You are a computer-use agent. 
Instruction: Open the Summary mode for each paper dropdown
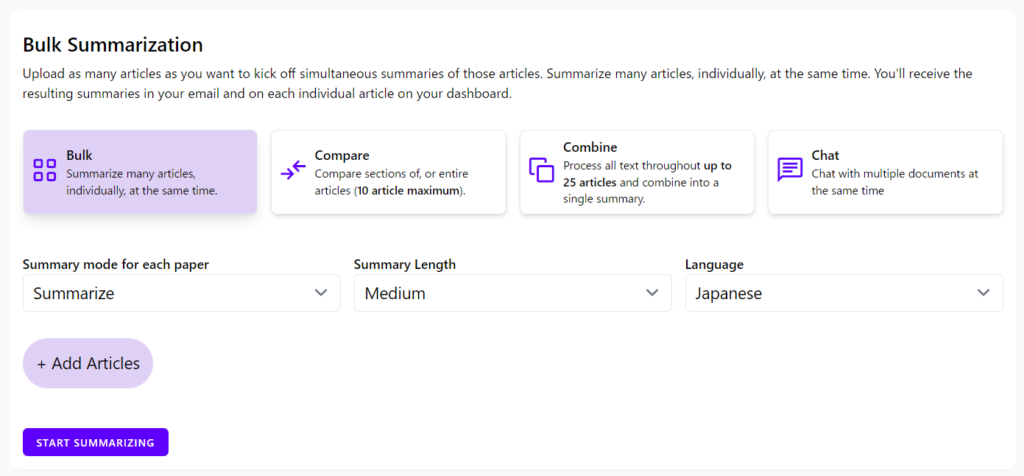[x=182, y=293]
